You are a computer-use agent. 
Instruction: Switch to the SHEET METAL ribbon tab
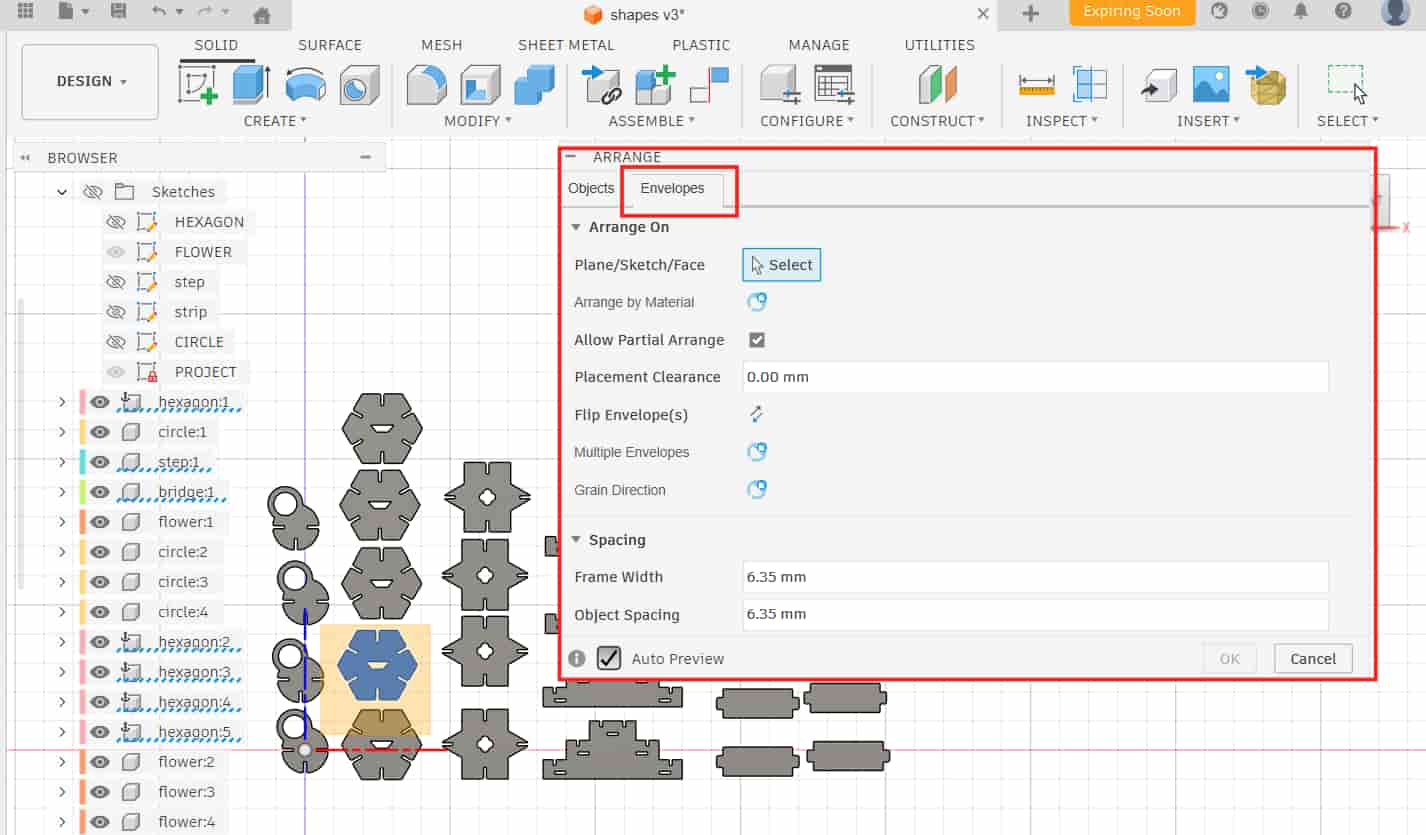pyautogui.click(x=566, y=45)
